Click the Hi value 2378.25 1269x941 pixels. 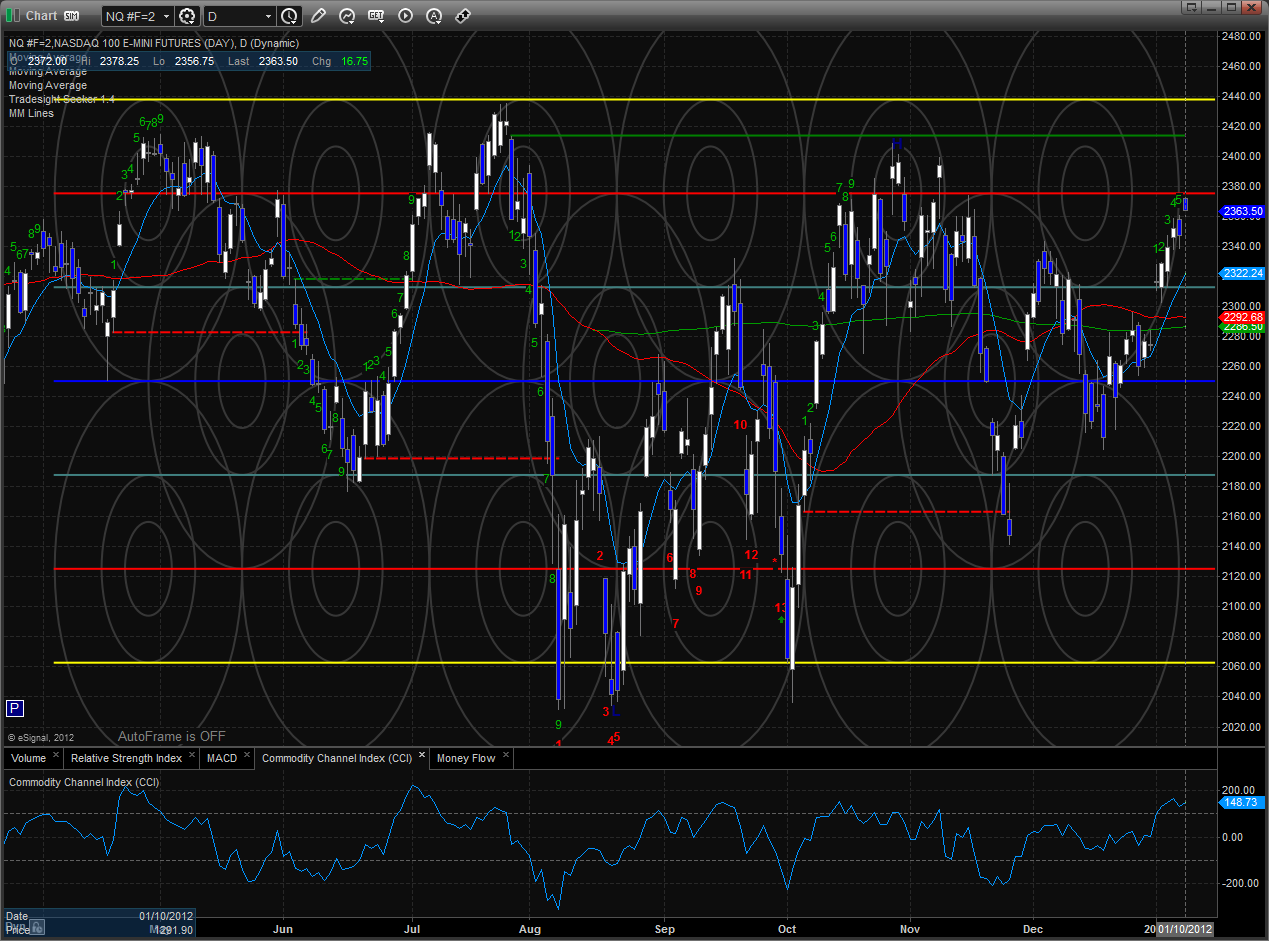118,61
